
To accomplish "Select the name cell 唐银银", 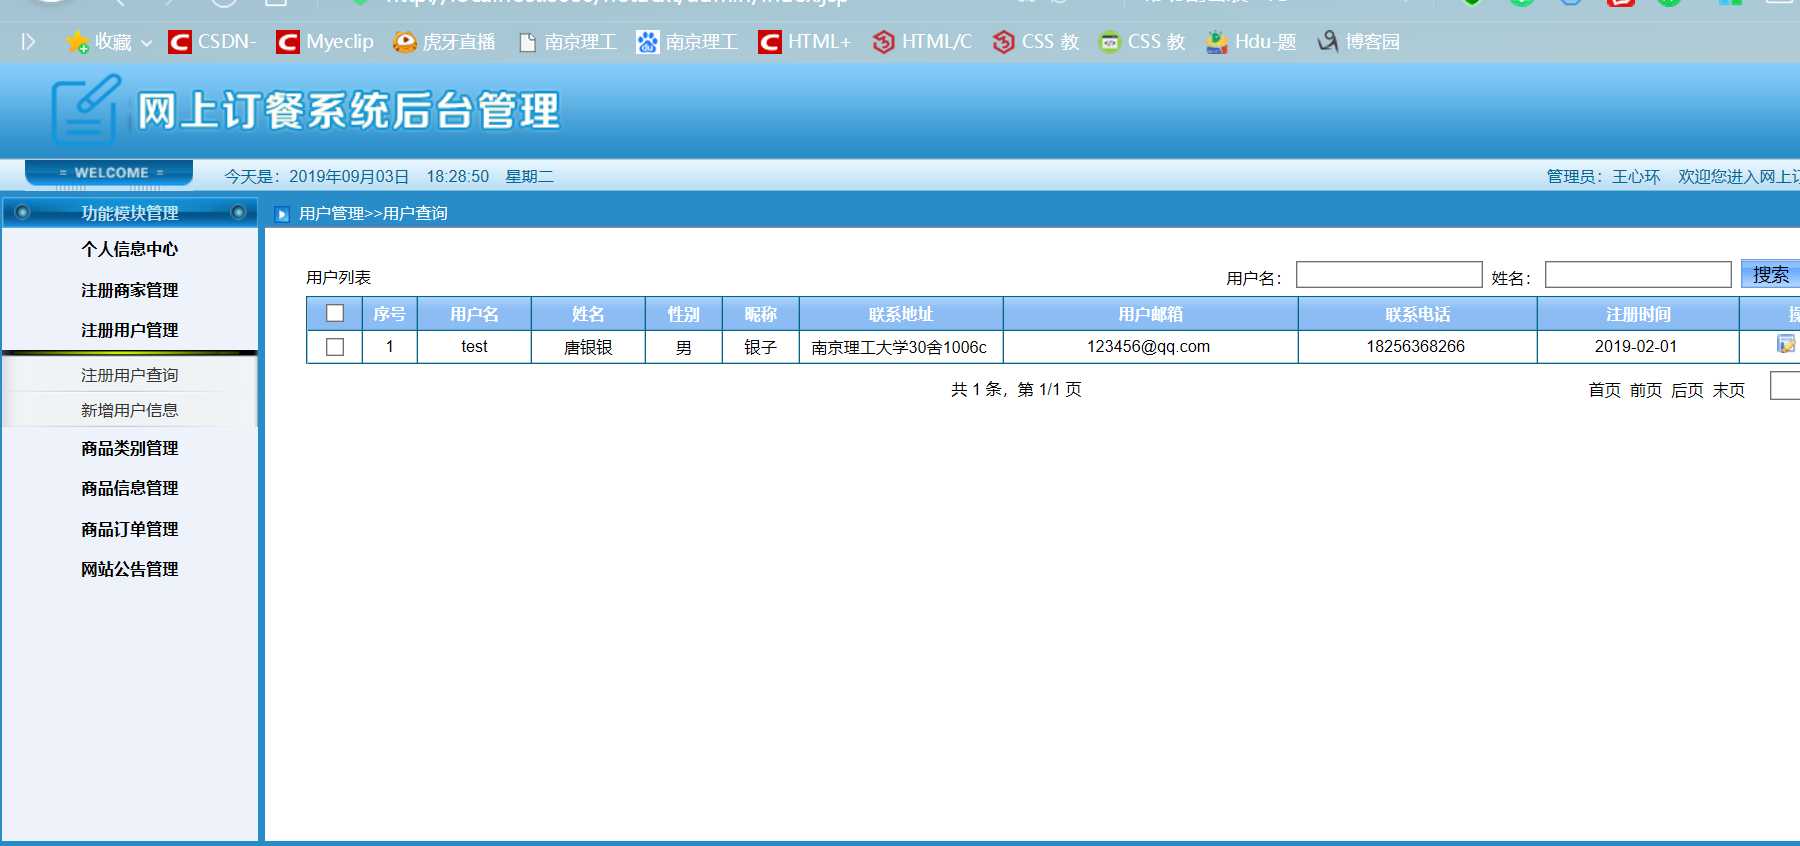I will pyautogui.click(x=588, y=347).
